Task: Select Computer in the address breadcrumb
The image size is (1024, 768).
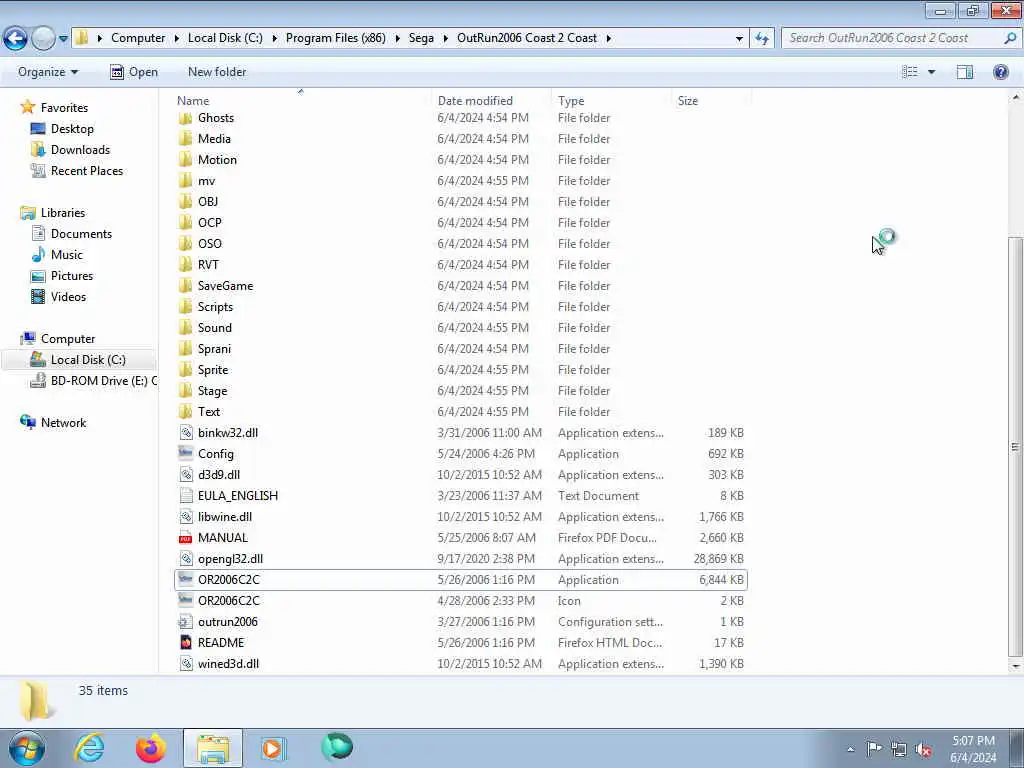Action: point(138,38)
